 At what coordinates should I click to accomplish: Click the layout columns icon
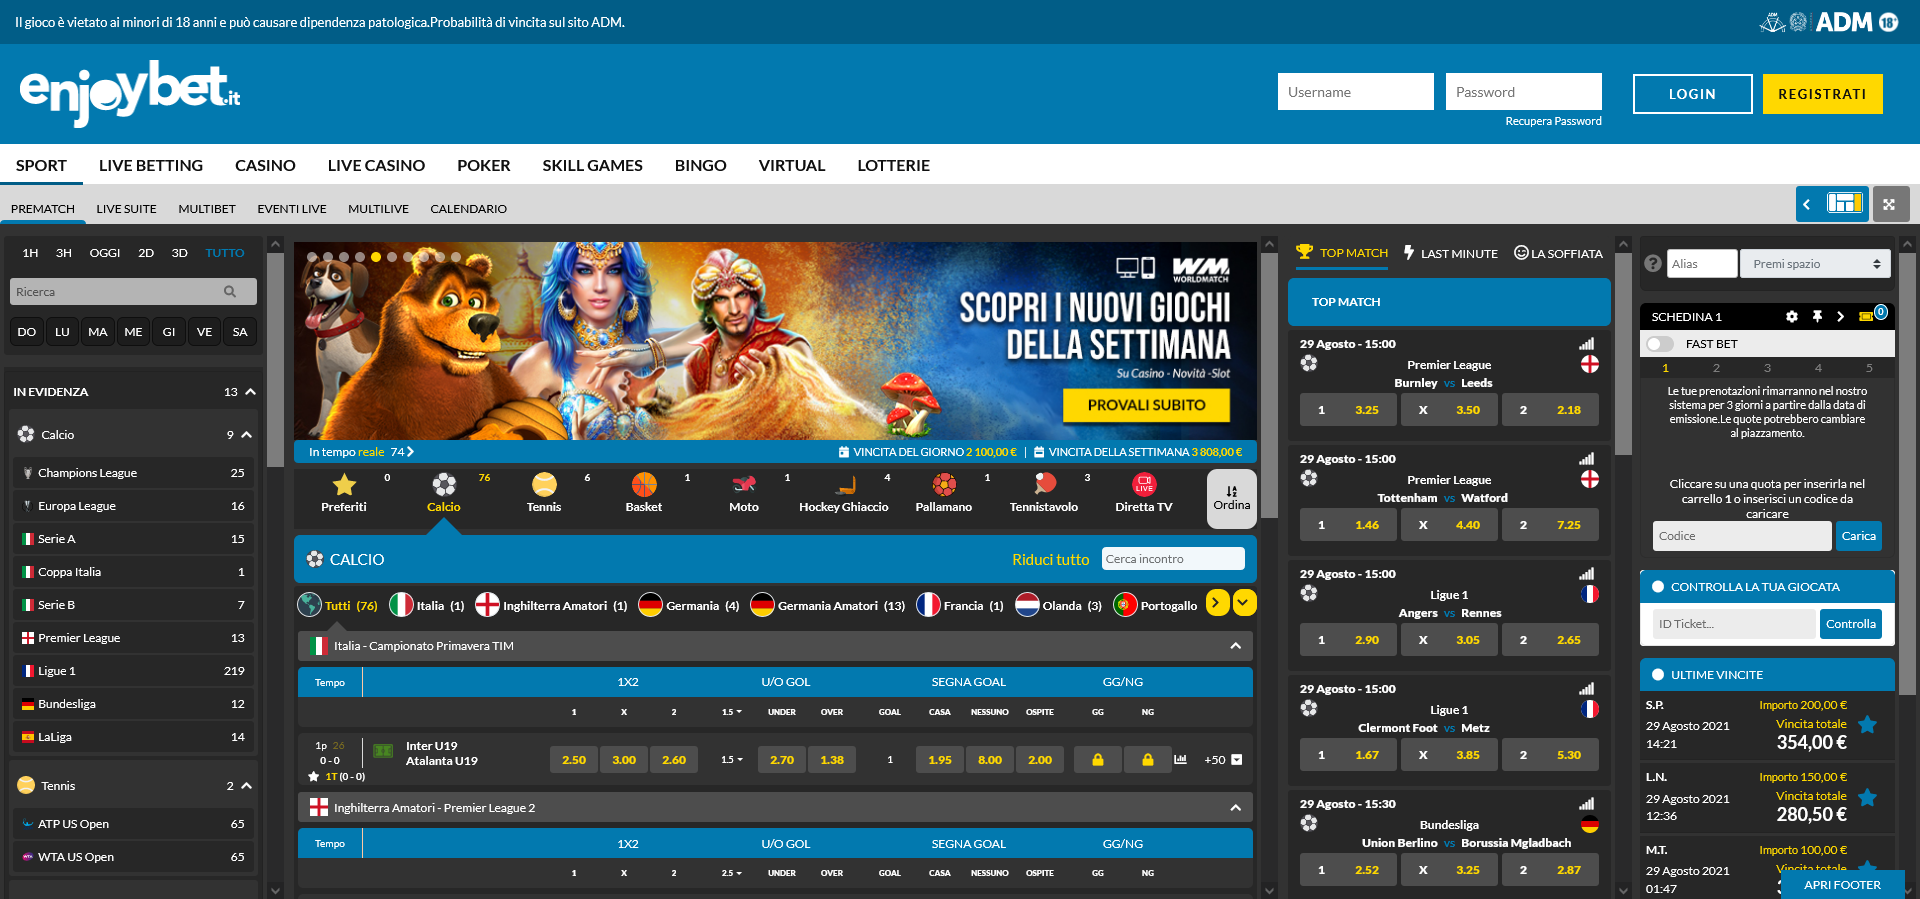[1844, 203]
